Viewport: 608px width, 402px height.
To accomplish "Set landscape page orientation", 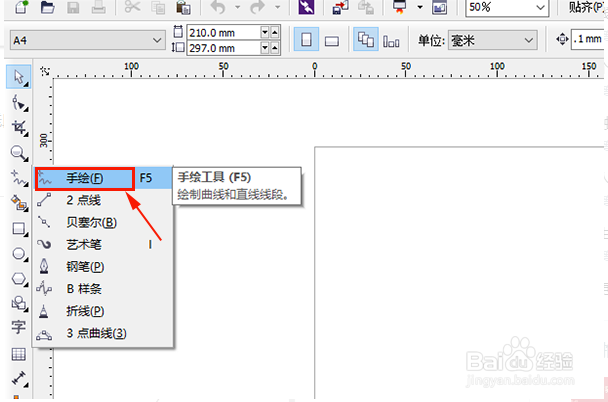I will click(x=332, y=41).
